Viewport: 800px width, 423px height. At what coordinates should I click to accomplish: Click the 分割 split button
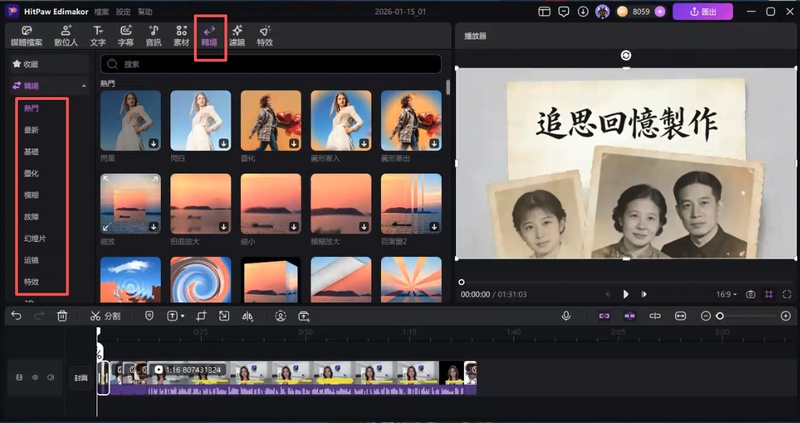(105, 316)
